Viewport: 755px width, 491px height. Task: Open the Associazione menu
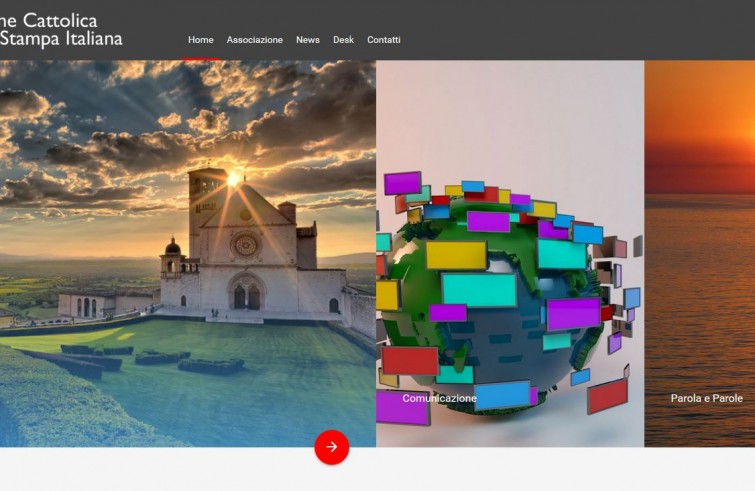tap(254, 40)
